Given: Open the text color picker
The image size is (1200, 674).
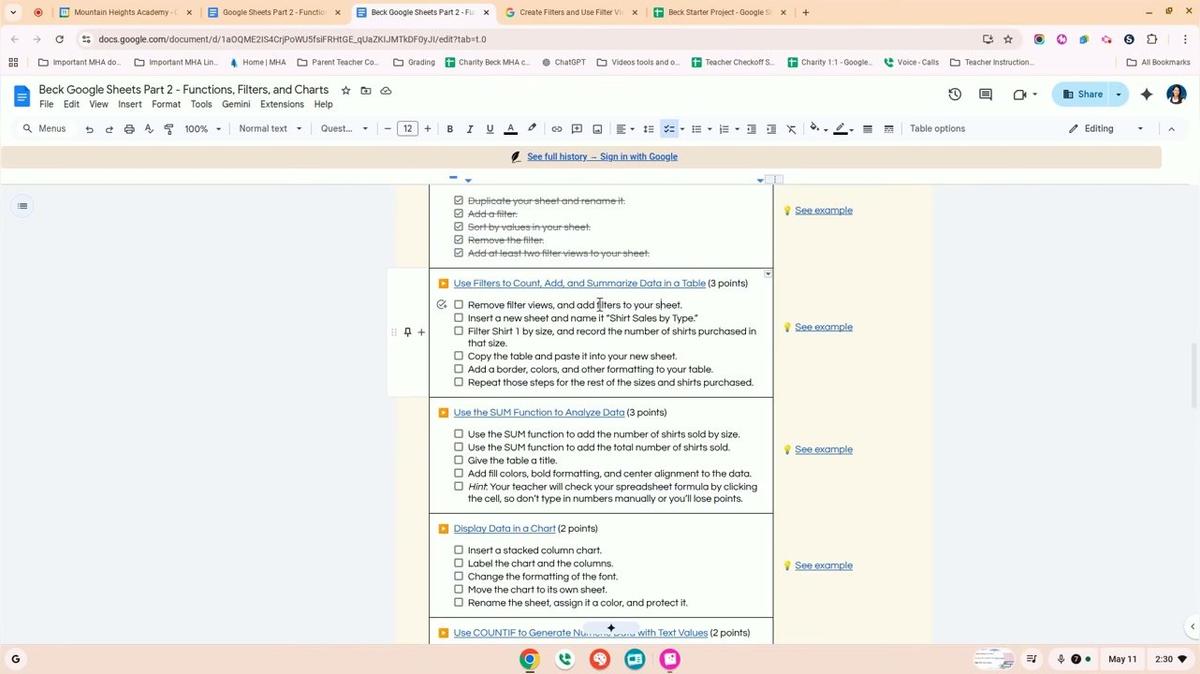Looking at the screenshot, I should coord(510,129).
